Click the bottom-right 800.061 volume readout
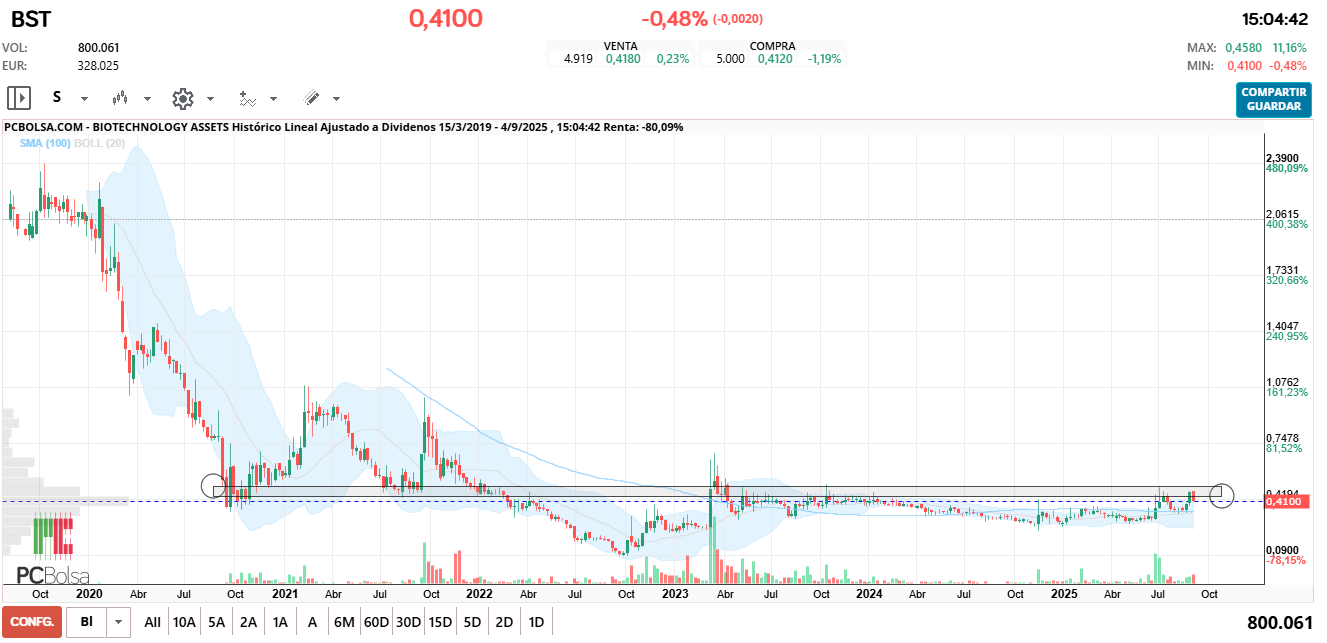 [x=1280, y=622]
